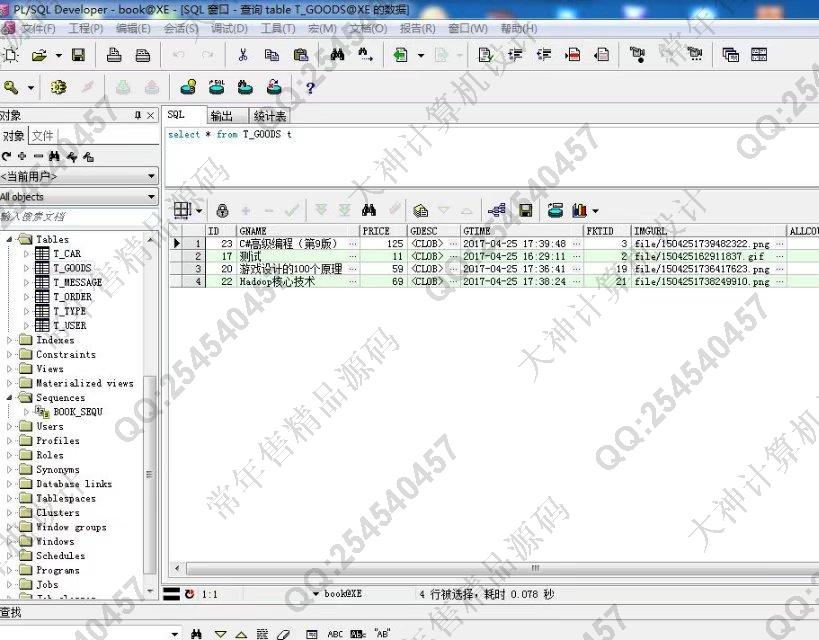Switch to the 文件 tab in object panel
The height and width of the screenshot is (640, 819).
pos(42,136)
